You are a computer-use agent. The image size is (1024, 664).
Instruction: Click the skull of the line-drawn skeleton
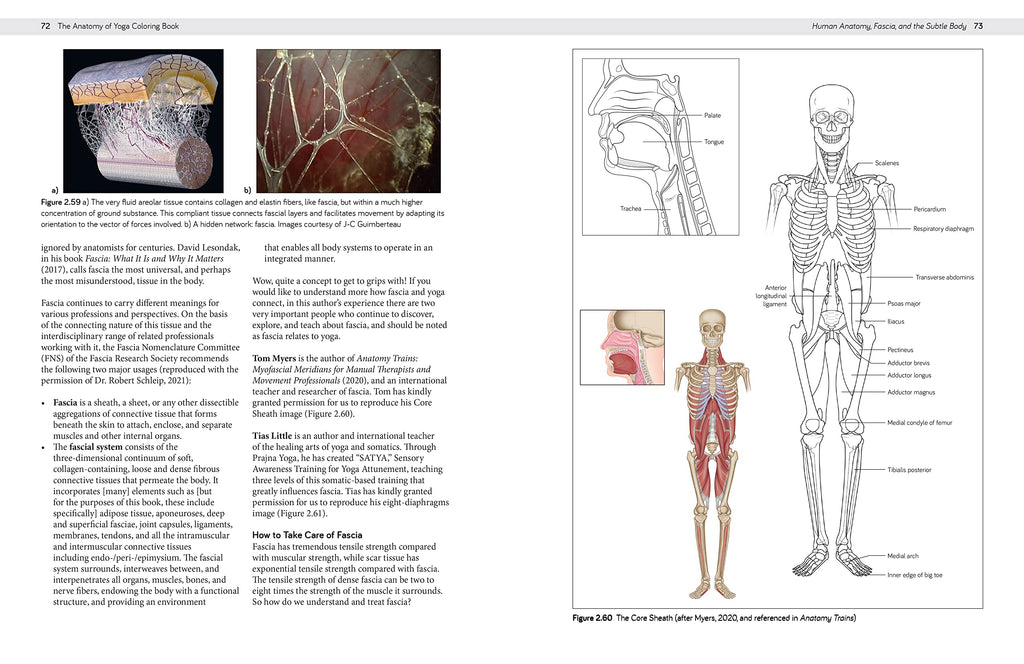point(831,116)
